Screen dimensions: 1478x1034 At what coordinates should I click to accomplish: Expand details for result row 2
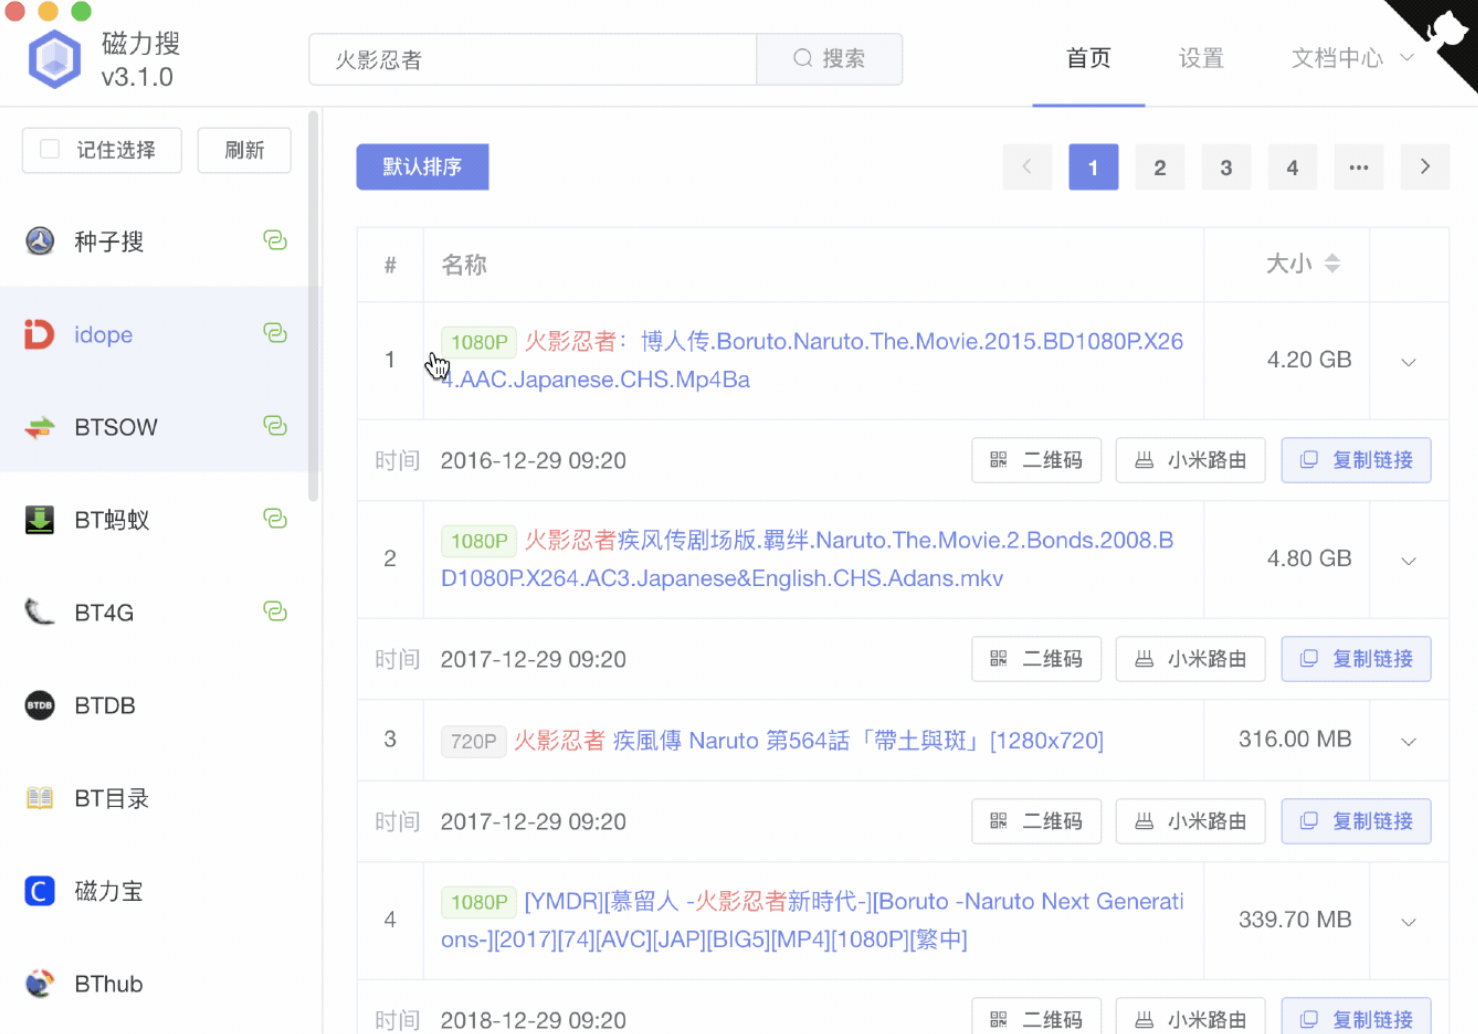[1408, 560]
